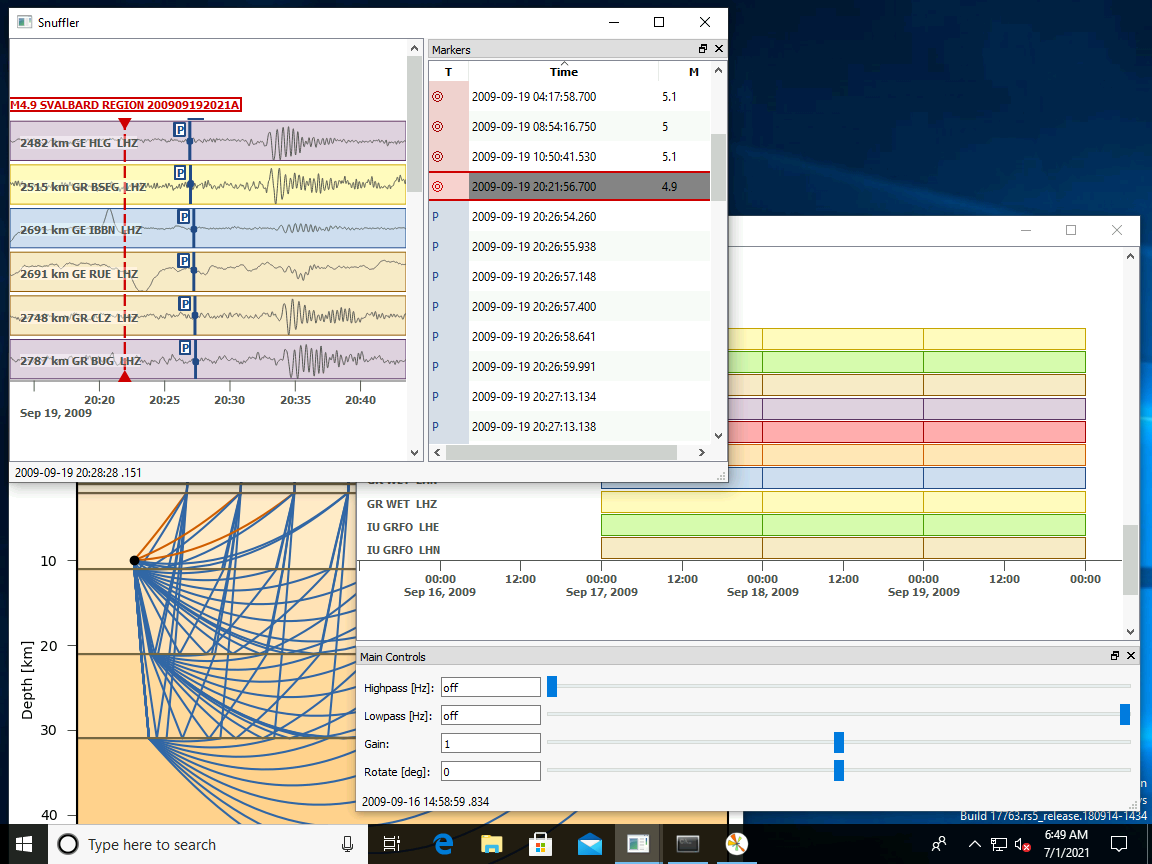1152x864 pixels.
Task: Float the Markers panel with the undock icon
Action: (703, 49)
